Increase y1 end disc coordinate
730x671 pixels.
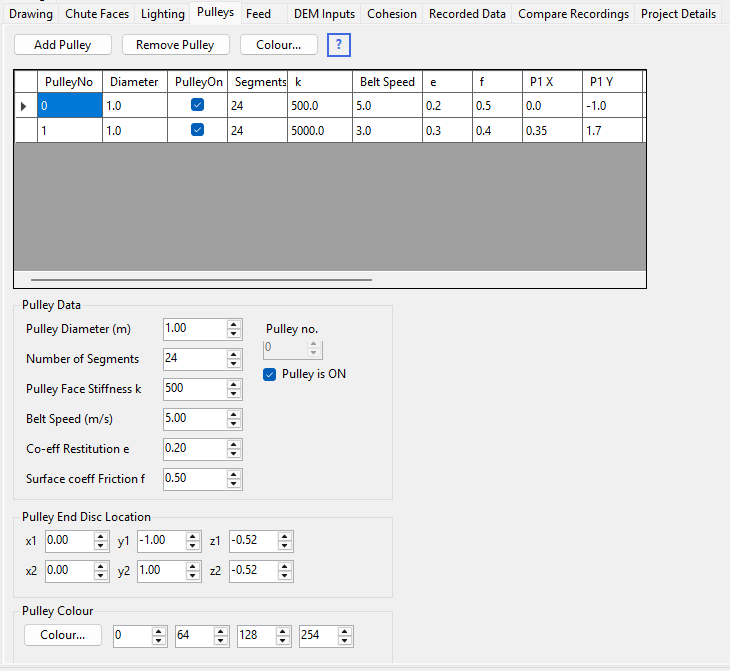coord(192,537)
